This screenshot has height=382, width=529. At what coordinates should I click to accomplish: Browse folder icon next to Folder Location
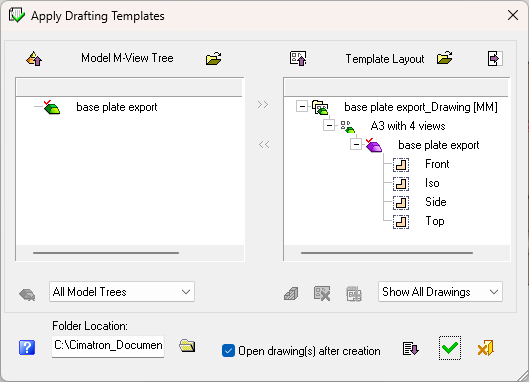pos(187,346)
